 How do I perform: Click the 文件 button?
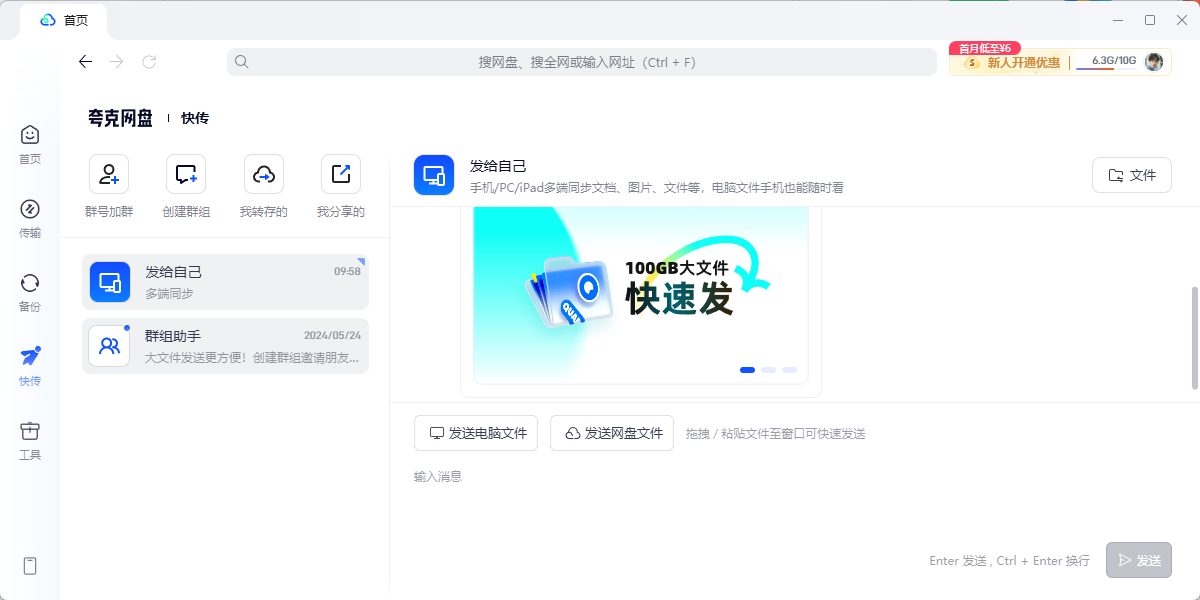click(x=1132, y=176)
